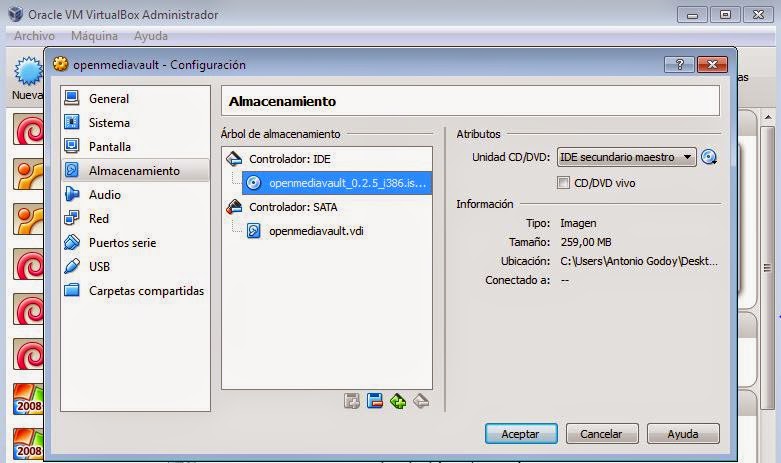Click the Carpetas compartidas folder icon

[72, 289]
